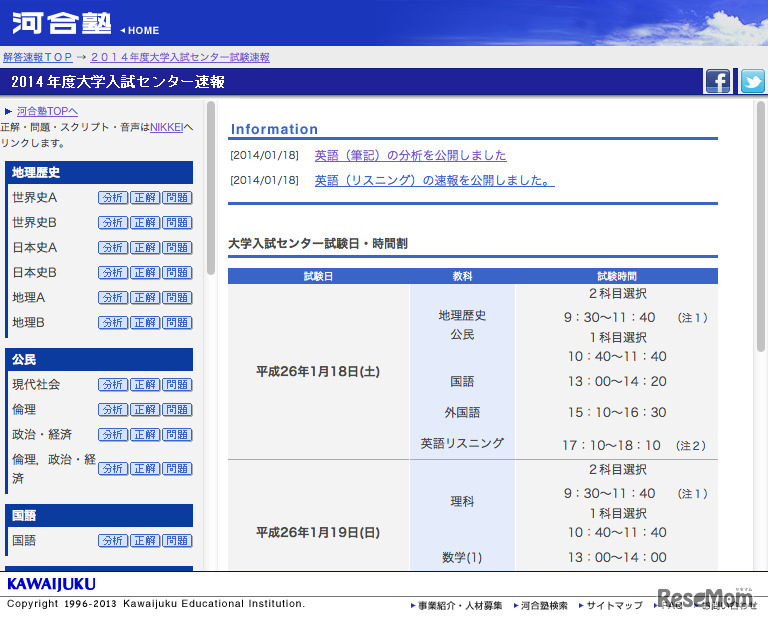Click 正解 button for 地理B

click(x=145, y=322)
